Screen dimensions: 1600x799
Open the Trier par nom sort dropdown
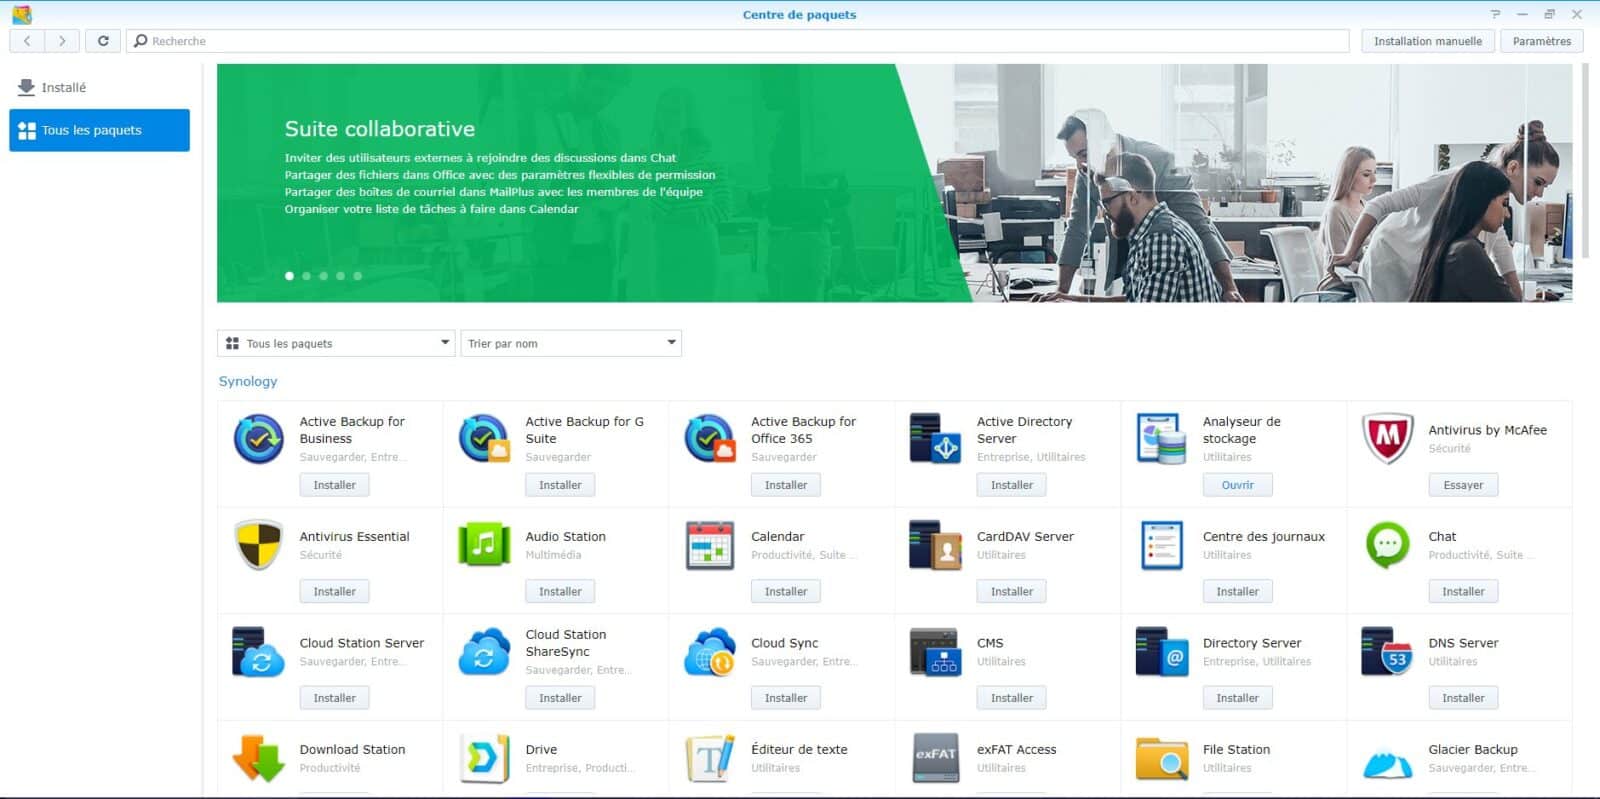[x=571, y=343]
